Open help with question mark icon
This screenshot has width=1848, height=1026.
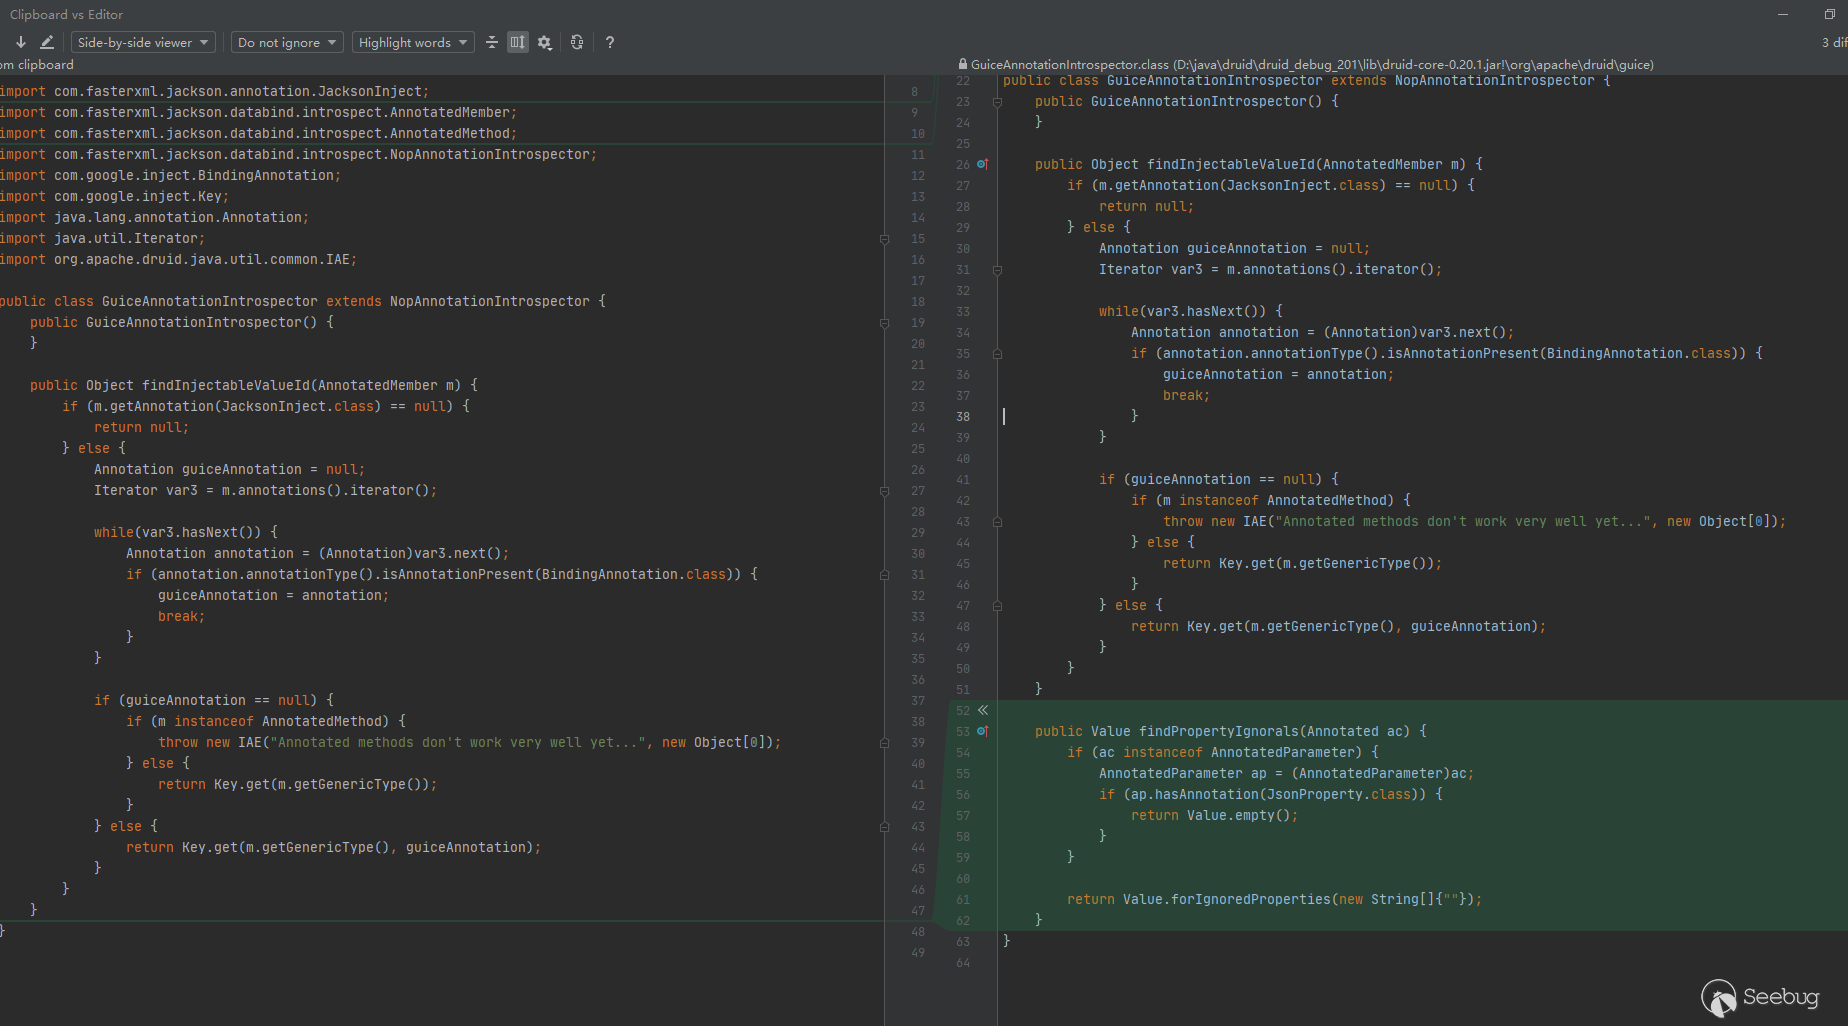coord(610,42)
